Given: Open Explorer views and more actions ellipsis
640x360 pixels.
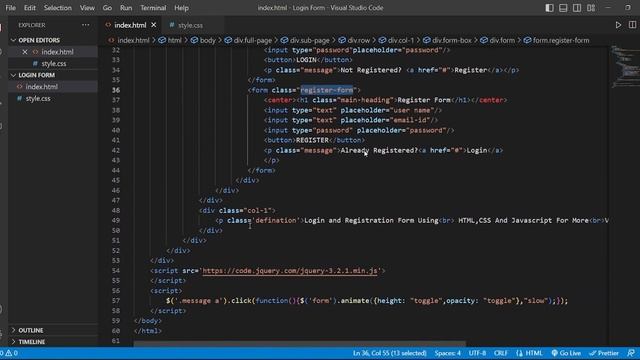Looking at the screenshot, I should point(85,25).
